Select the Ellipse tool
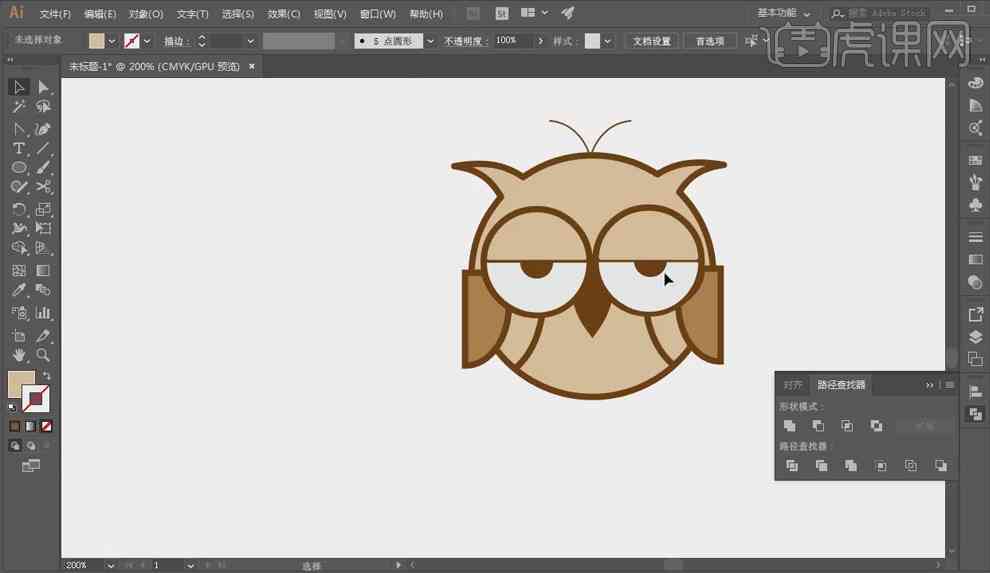Screen dimensions: 990x573 [x=19, y=167]
